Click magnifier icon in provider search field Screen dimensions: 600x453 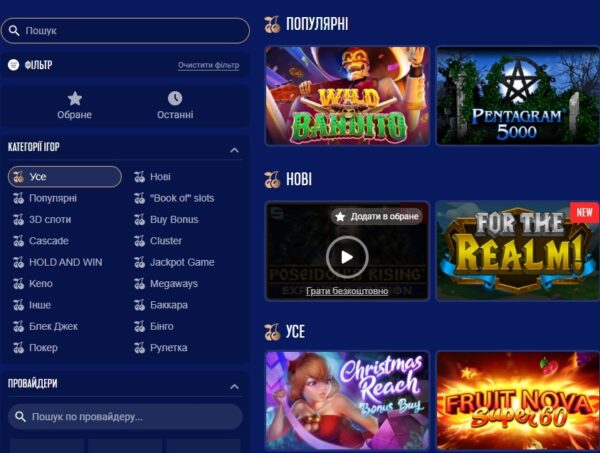20,417
